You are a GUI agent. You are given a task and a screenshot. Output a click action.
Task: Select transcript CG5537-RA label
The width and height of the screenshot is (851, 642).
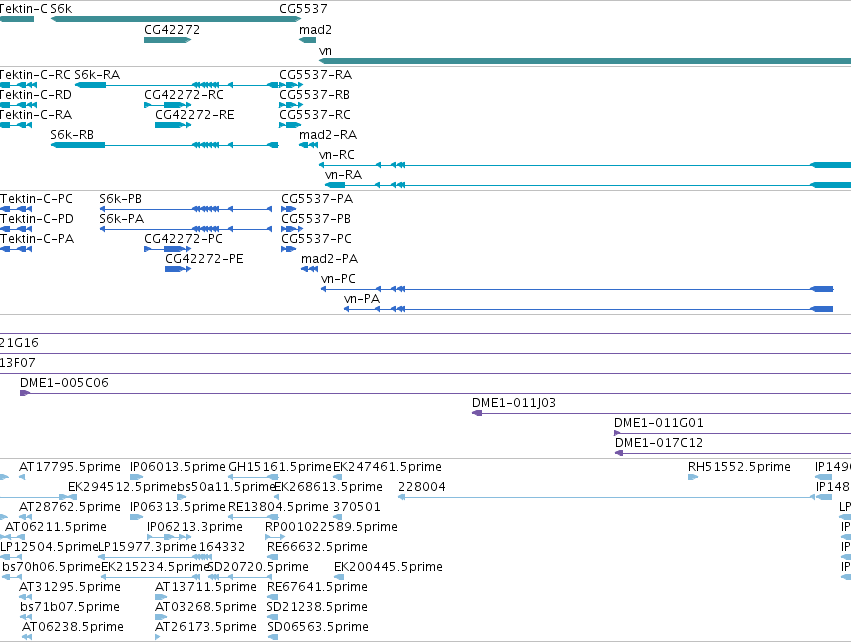(316, 75)
